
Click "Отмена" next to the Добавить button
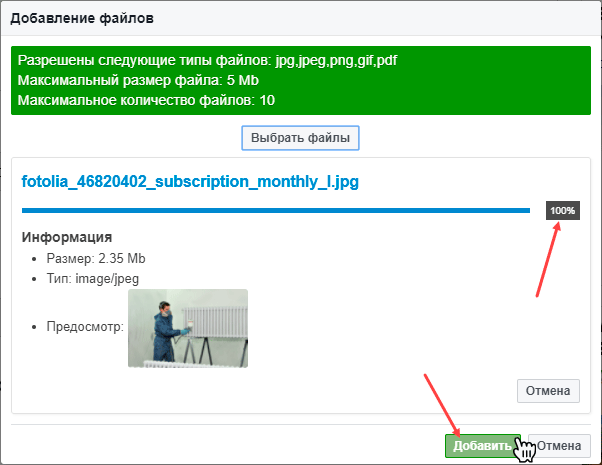pyautogui.click(x=560, y=446)
